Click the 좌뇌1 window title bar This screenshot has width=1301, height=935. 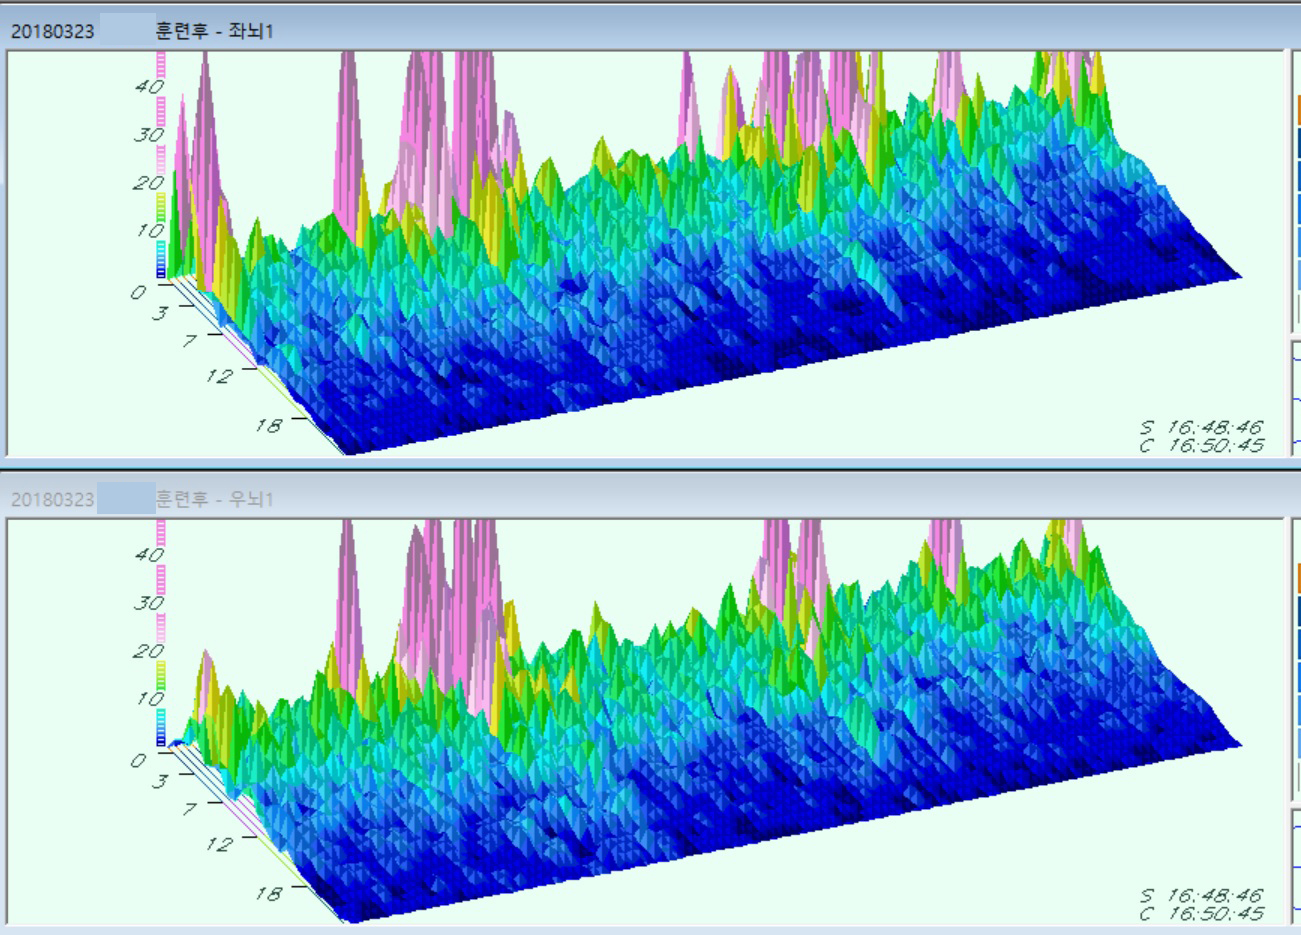640,30
